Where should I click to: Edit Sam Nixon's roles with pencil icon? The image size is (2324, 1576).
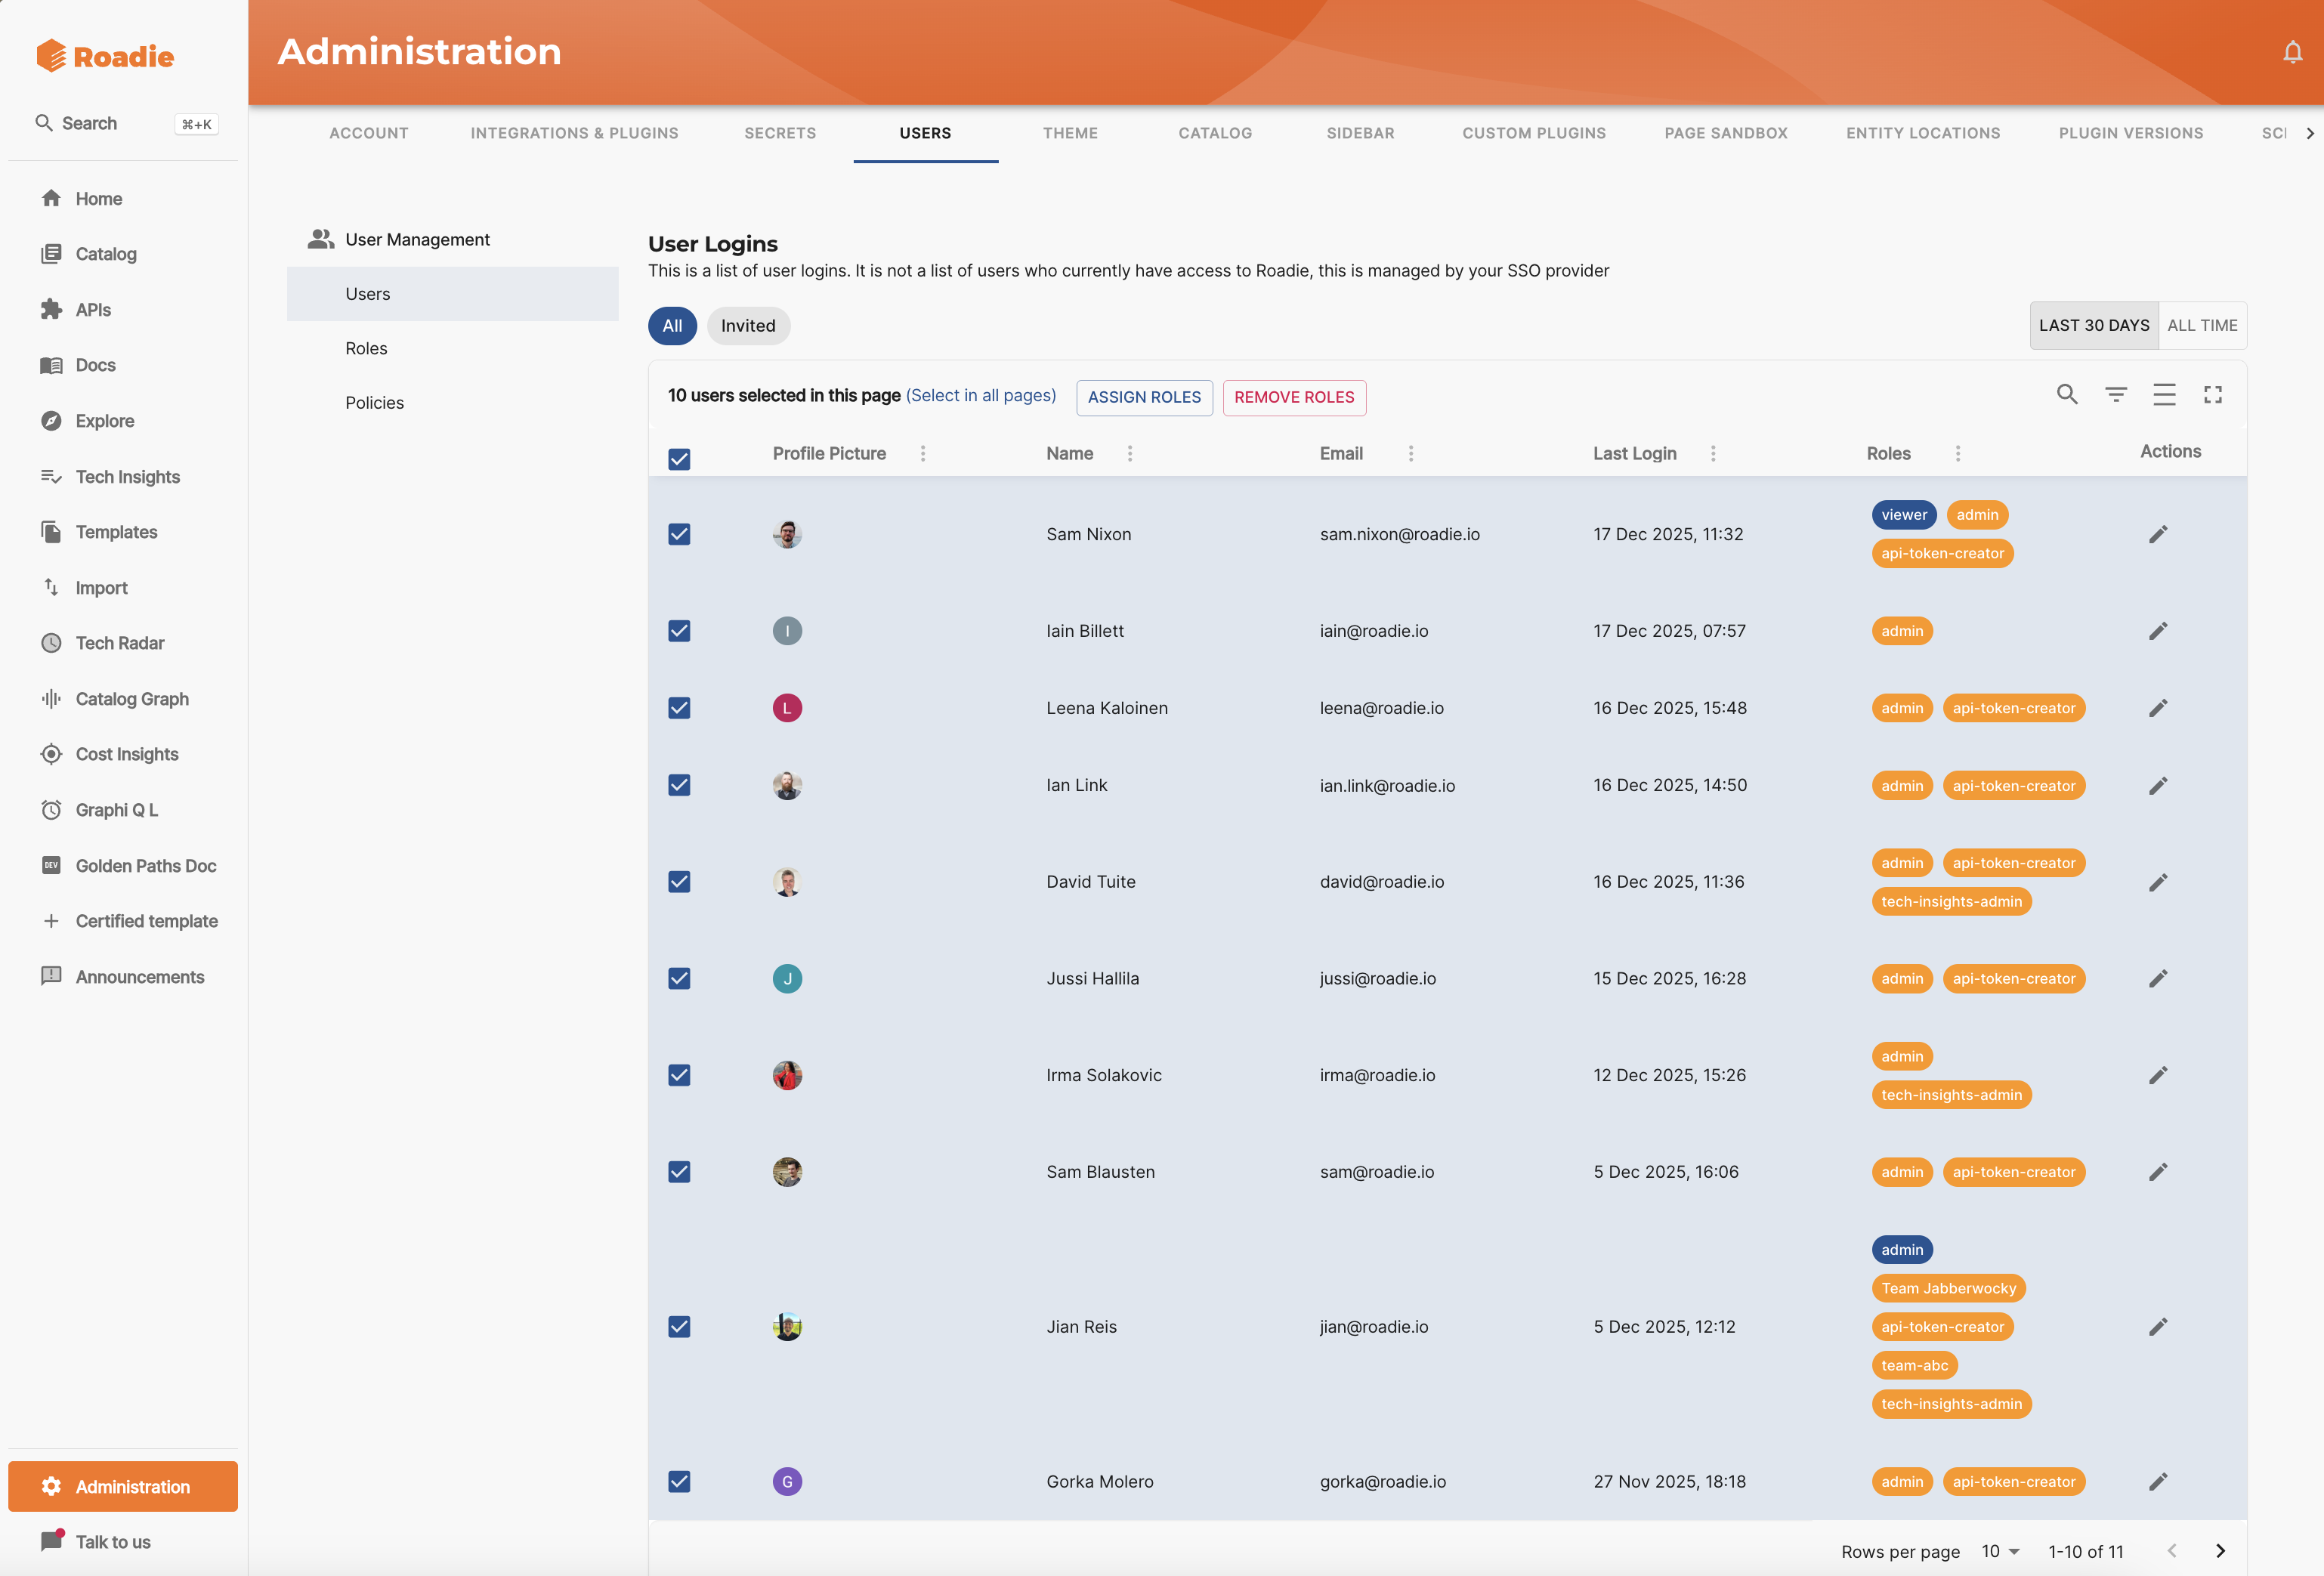[x=2157, y=534]
